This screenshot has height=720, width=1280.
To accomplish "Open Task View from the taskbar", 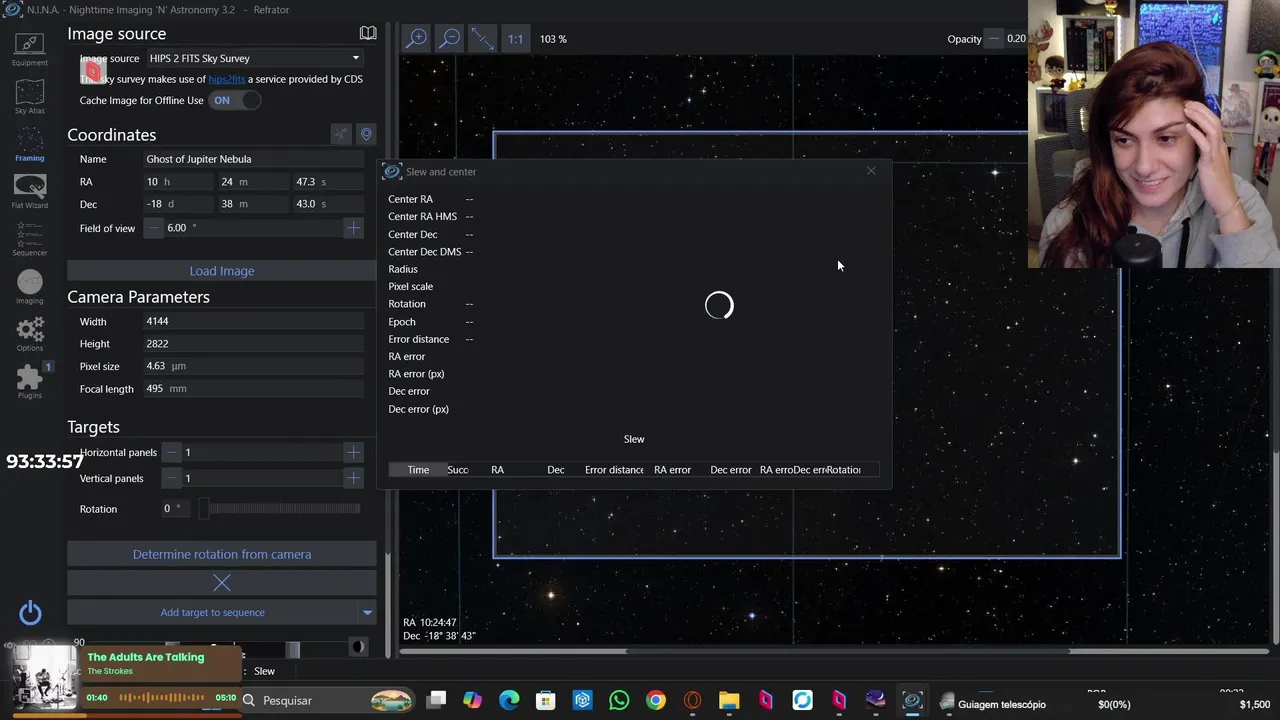I will [x=436, y=700].
